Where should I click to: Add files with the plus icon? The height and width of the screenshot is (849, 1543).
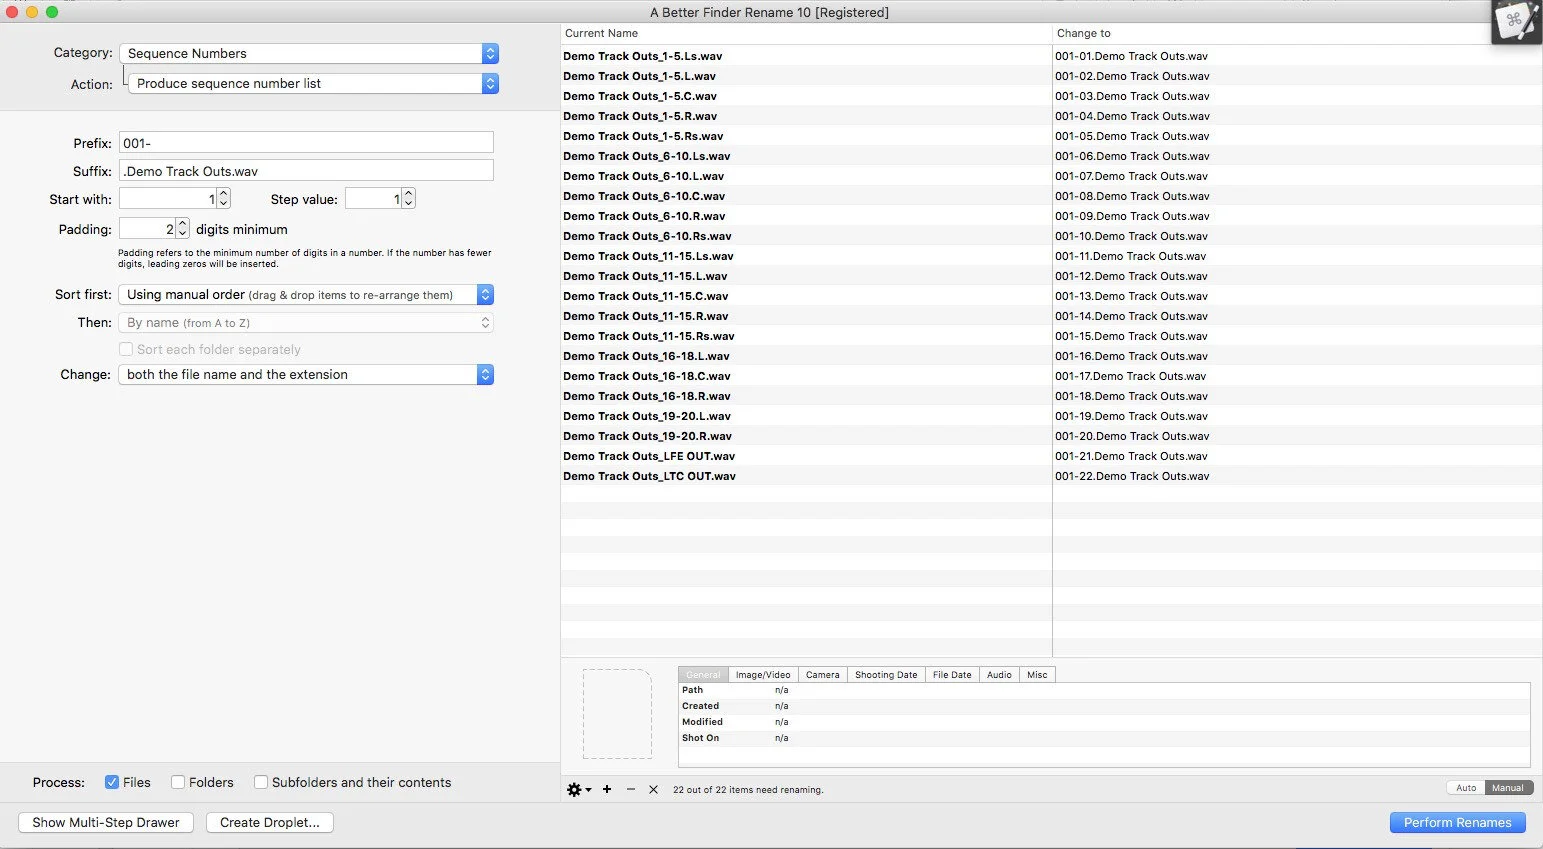[x=607, y=789]
